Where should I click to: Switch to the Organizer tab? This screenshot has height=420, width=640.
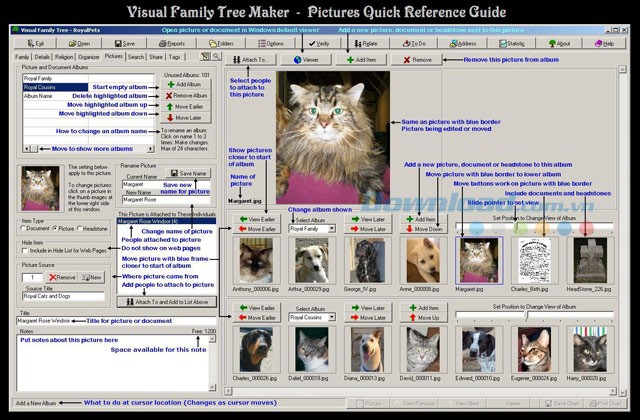[x=89, y=57]
